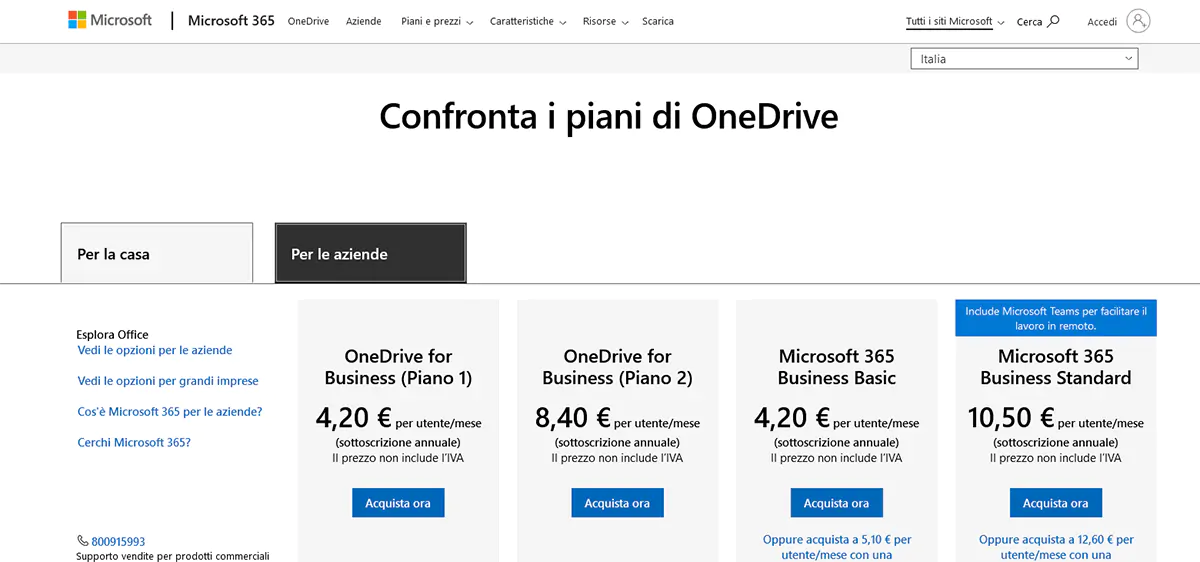Open the OneDrive nav item

(308, 21)
